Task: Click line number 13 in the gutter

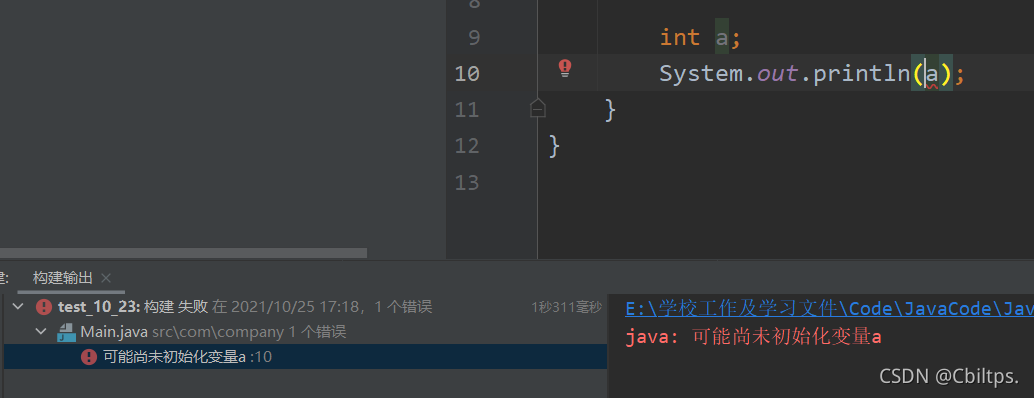Action: click(x=467, y=182)
